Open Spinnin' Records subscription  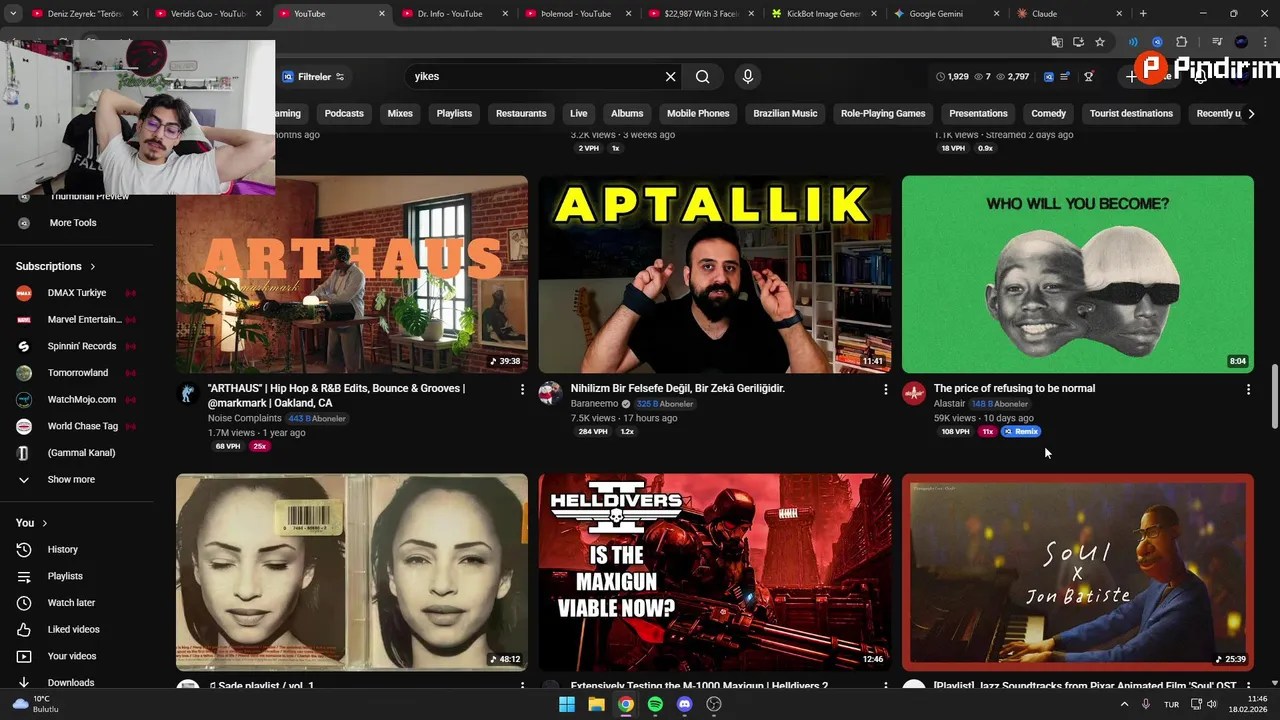point(77,346)
